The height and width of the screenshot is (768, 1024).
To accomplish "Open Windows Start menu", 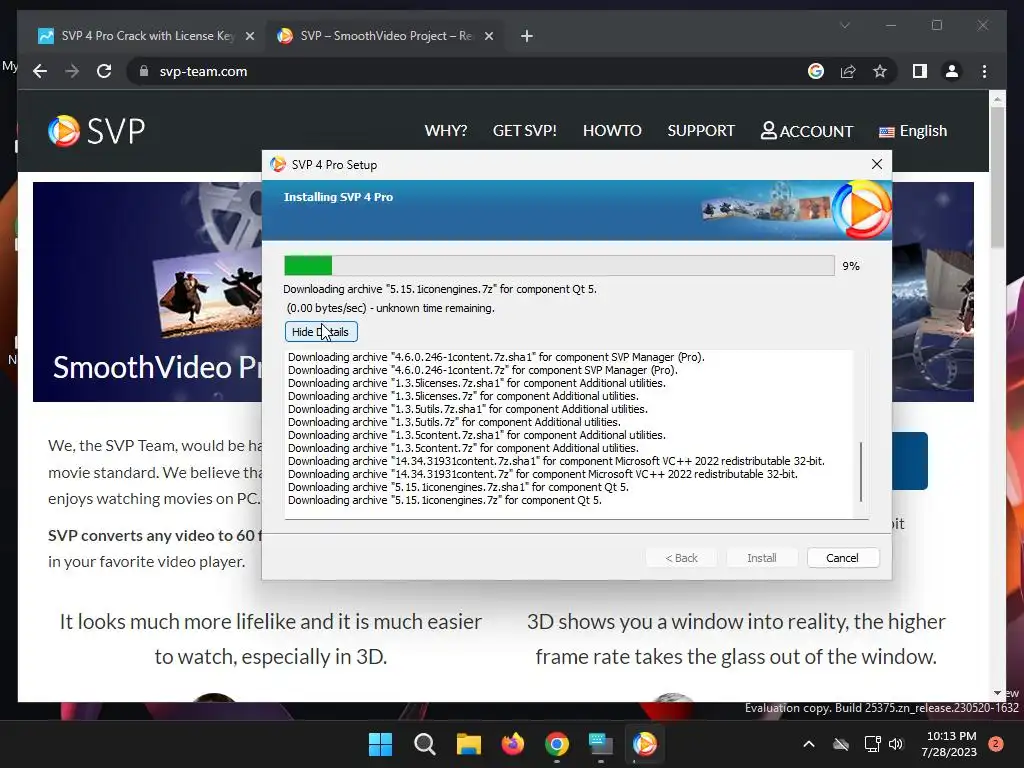I will point(380,744).
